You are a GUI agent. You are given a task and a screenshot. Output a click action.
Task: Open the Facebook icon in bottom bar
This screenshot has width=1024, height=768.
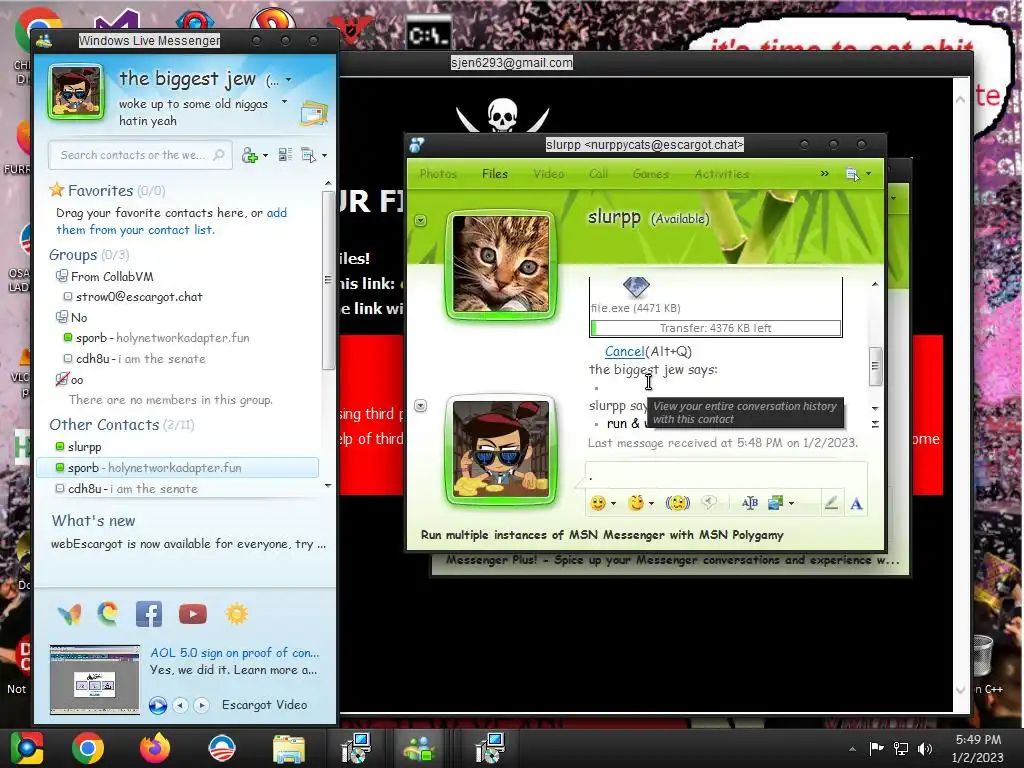(x=149, y=614)
